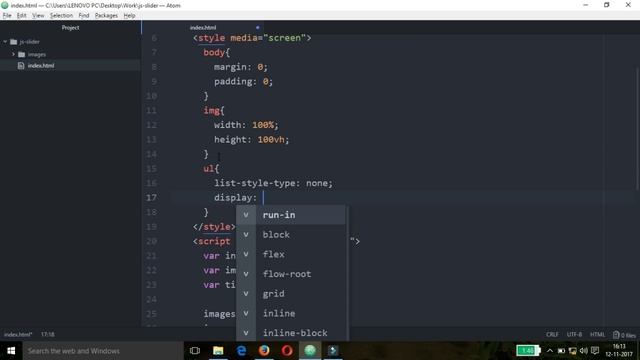Choose flow-root from autocomplete suggestions
This screenshot has height=360, width=640.
click(291, 274)
